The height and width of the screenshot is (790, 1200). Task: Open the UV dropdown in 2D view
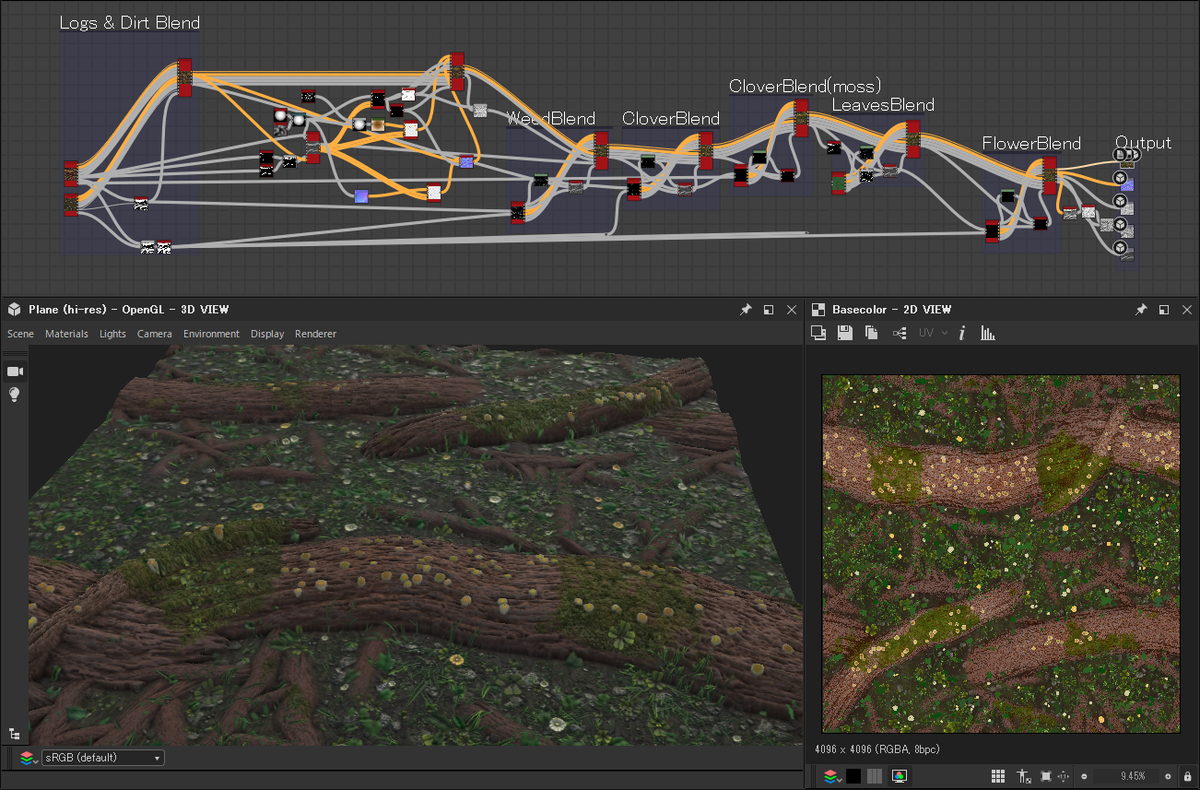(x=932, y=333)
